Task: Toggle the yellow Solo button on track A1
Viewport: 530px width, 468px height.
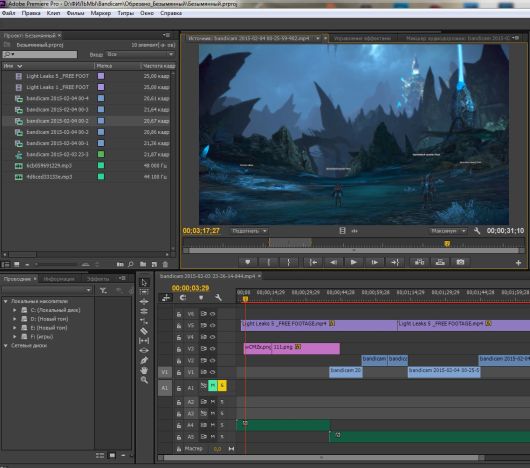Action: click(222, 386)
